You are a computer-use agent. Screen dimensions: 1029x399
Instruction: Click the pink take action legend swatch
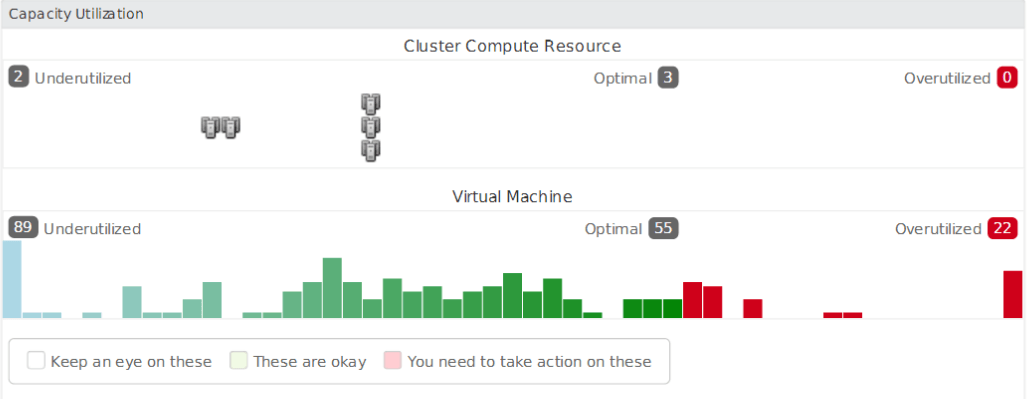coord(392,360)
